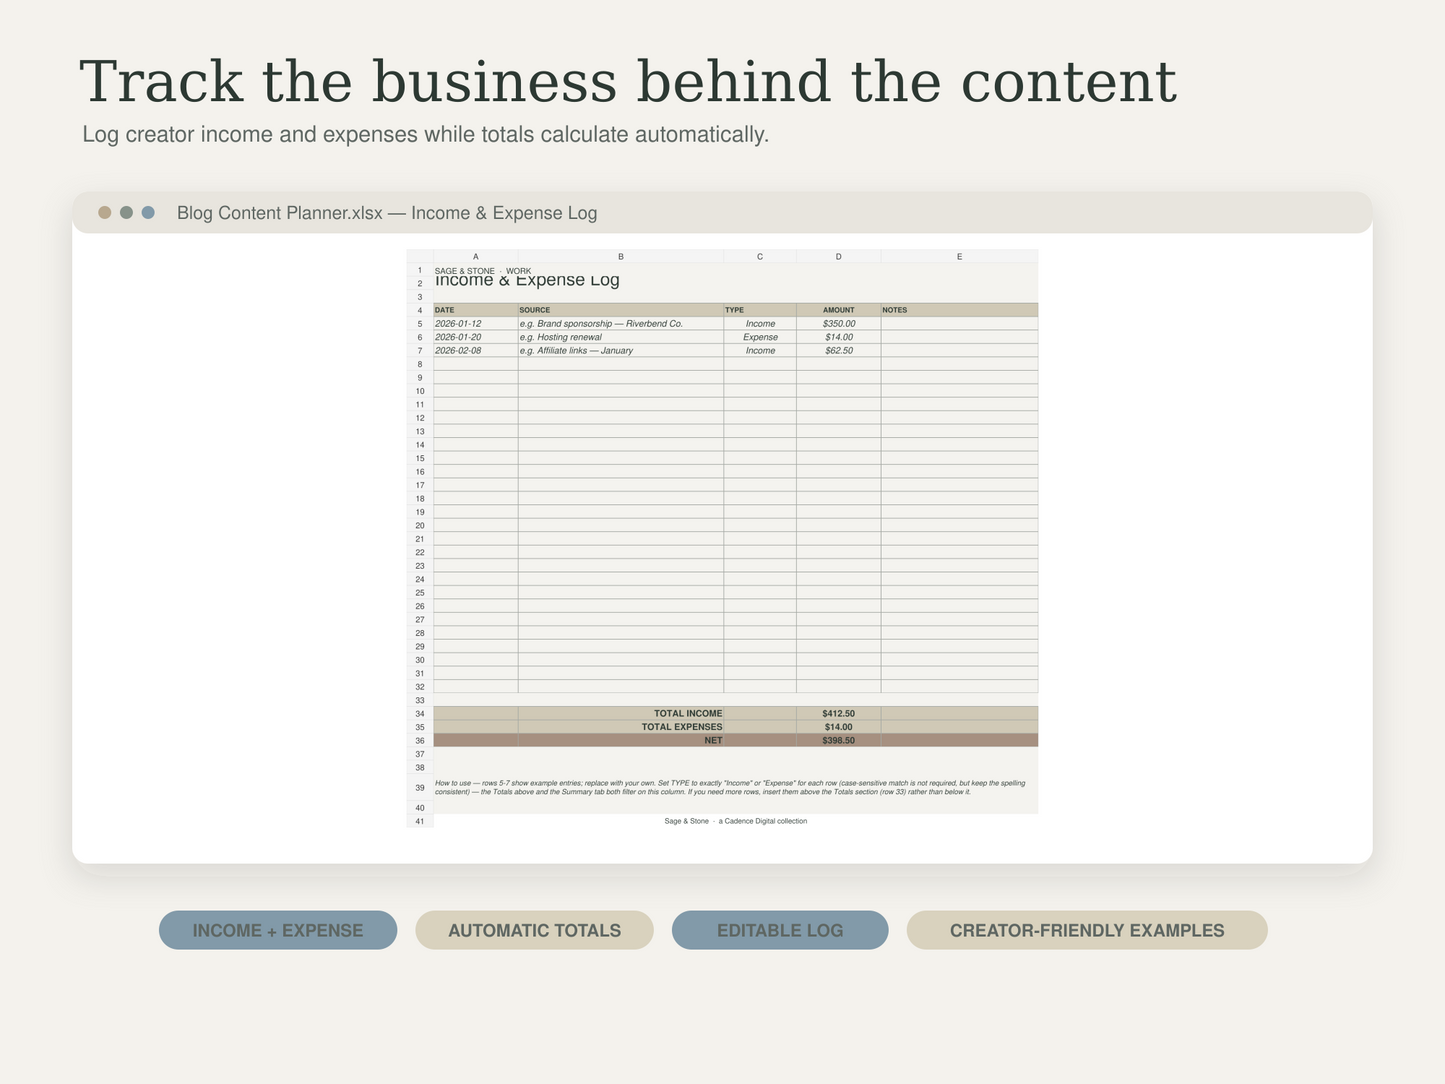The height and width of the screenshot is (1084, 1445).
Task: Click the AMOUNT header cell
Action: tap(839, 310)
